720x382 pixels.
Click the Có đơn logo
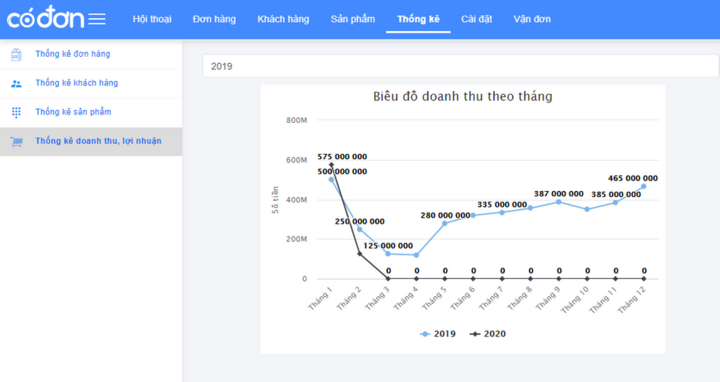click(45, 17)
